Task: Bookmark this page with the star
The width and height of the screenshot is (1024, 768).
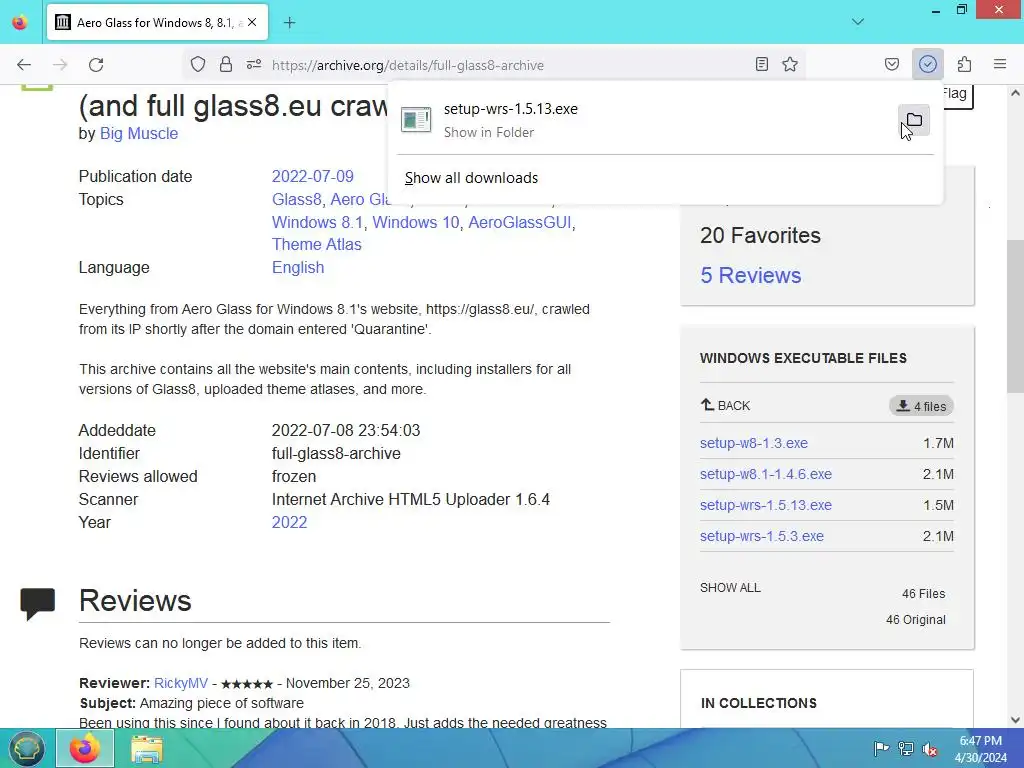Action: [790, 65]
